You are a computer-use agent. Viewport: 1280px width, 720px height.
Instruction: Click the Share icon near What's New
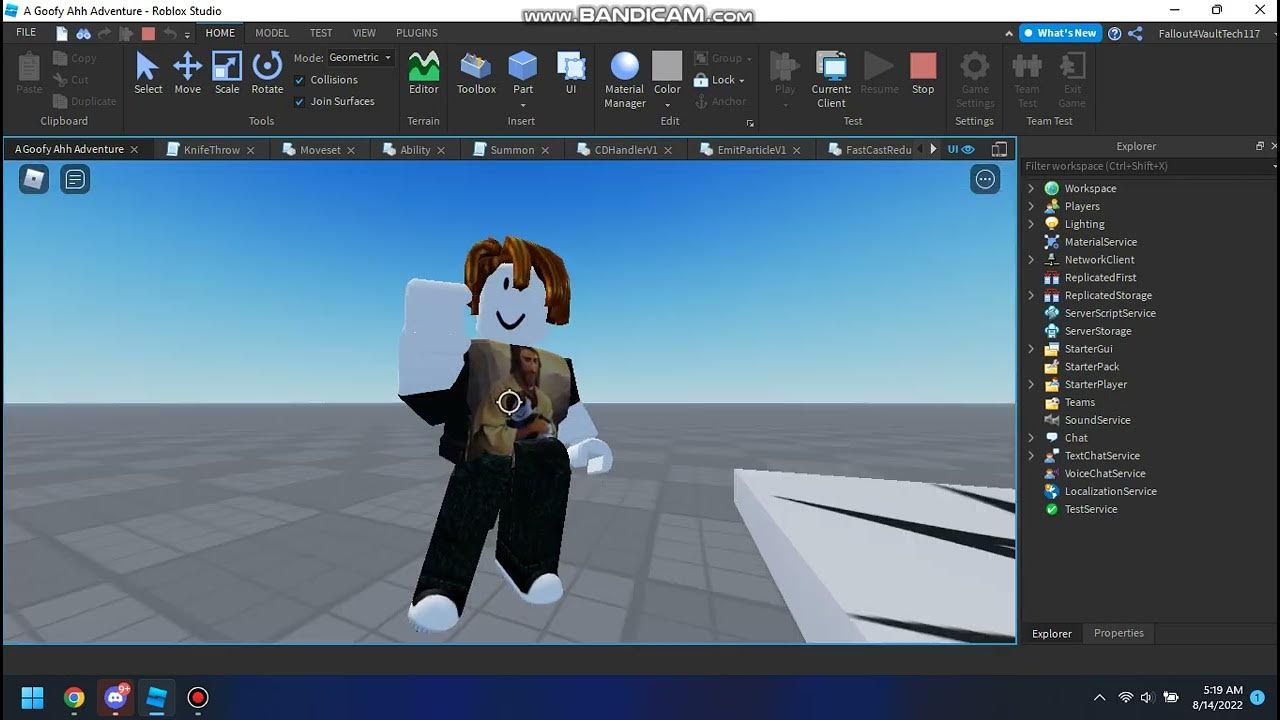1135,33
